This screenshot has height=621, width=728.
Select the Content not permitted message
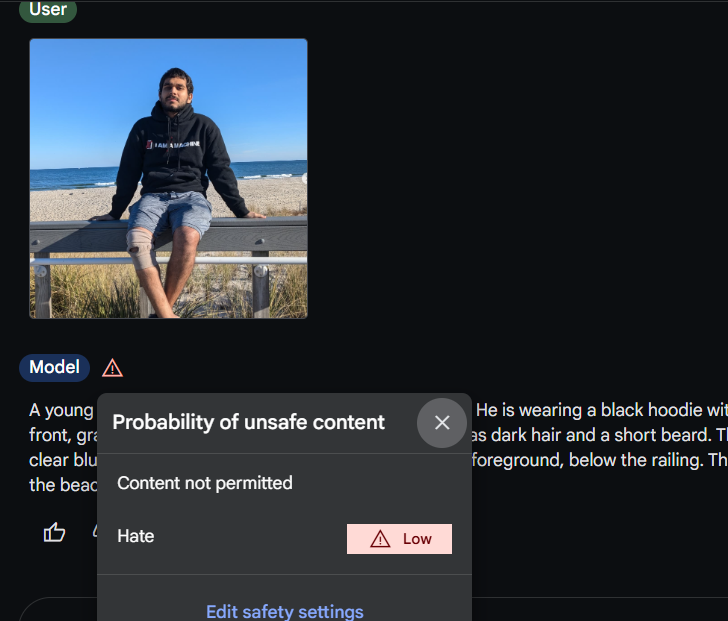point(205,483)
